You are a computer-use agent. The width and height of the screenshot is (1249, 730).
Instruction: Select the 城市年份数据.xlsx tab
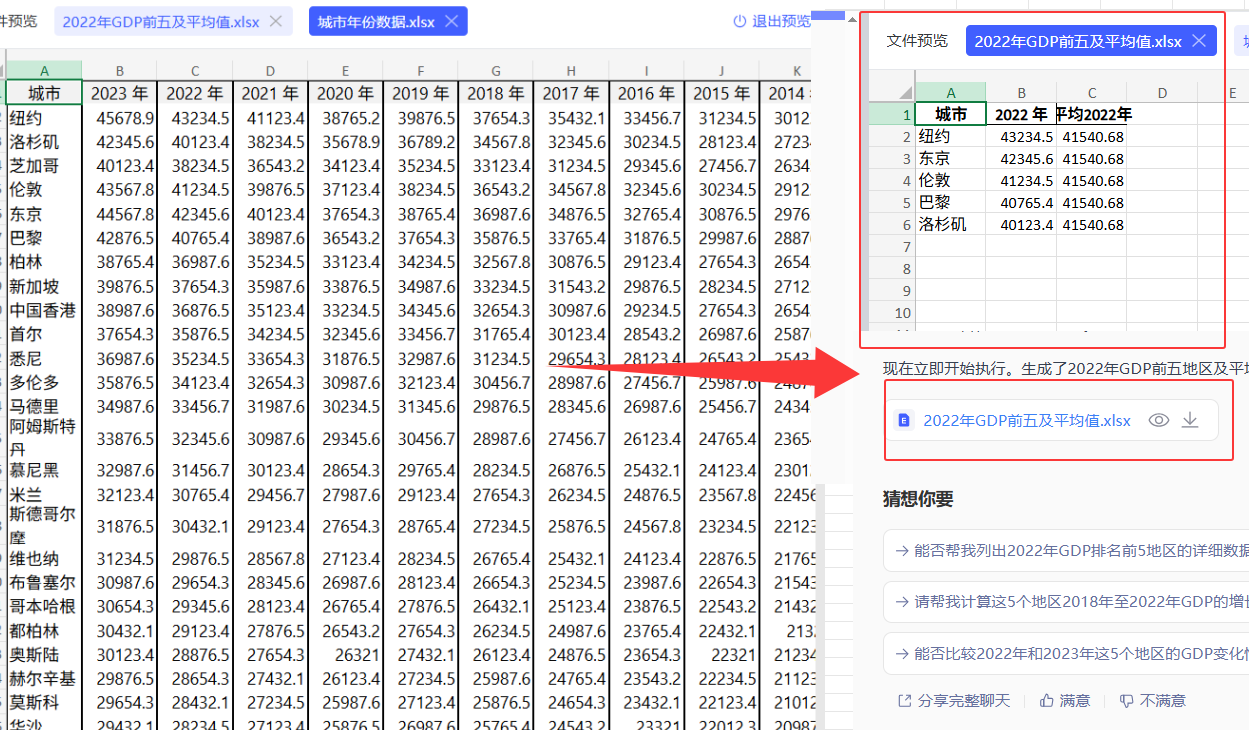click(376, 21)
